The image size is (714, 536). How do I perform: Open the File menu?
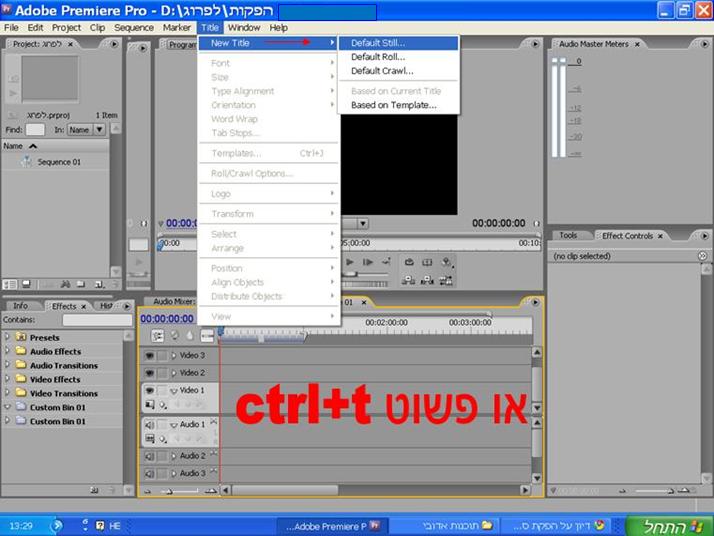click(11, 28)
